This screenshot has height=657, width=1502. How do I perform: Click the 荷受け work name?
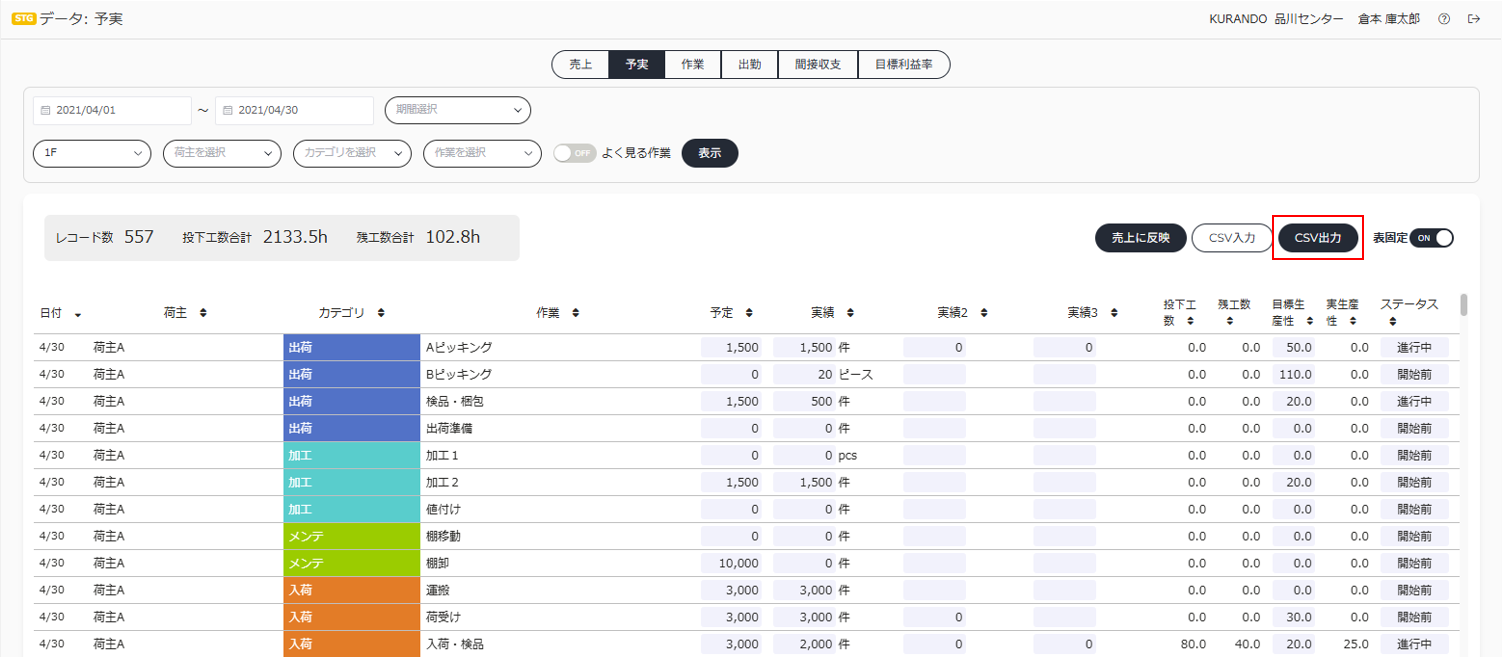pyautogui.click(x=443, y=617)
